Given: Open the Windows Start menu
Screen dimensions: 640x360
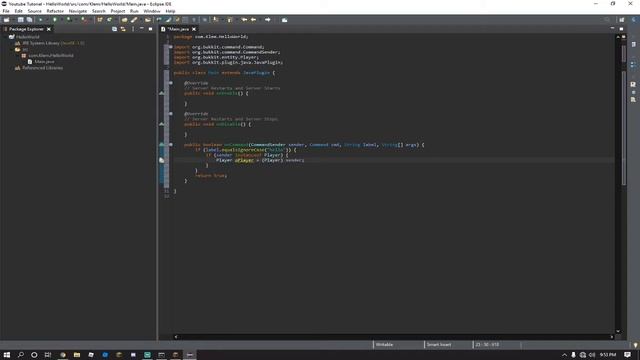Looking at the screenshot, I should [x=7, y=355].
